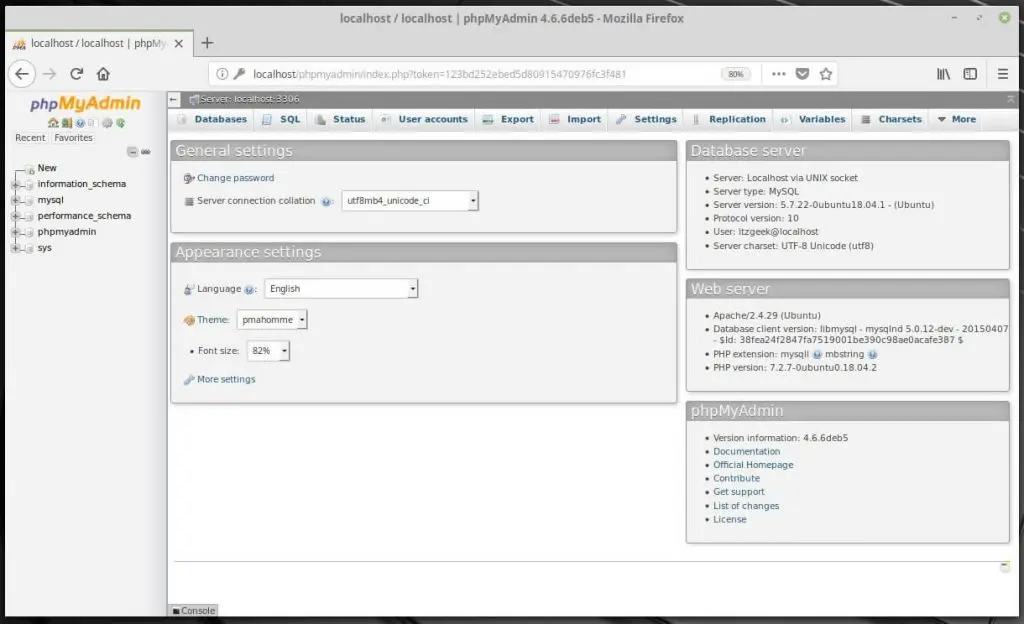Open the Language dropdown showing English
The width and height of the screenshot is (1024, 624).
coord(341,289)
